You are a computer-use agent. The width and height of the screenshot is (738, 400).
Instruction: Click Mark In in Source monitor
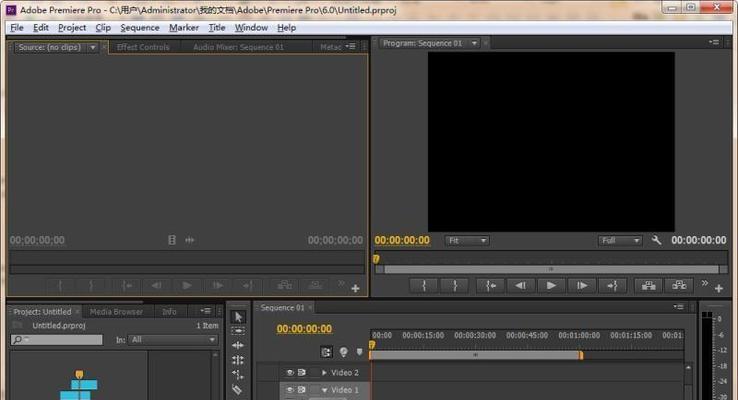[x=60, y=285]
